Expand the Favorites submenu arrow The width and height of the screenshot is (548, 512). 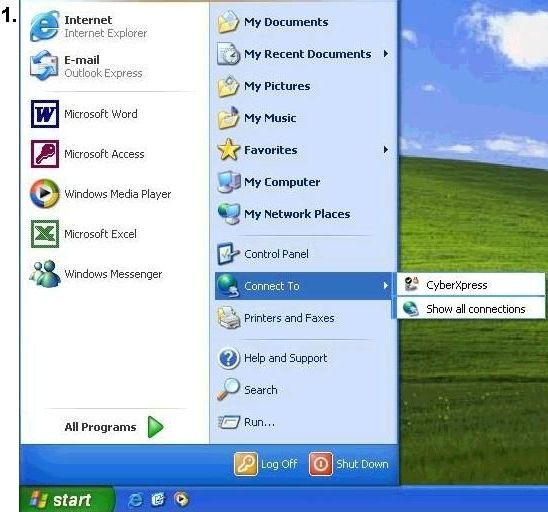[385, 150]
